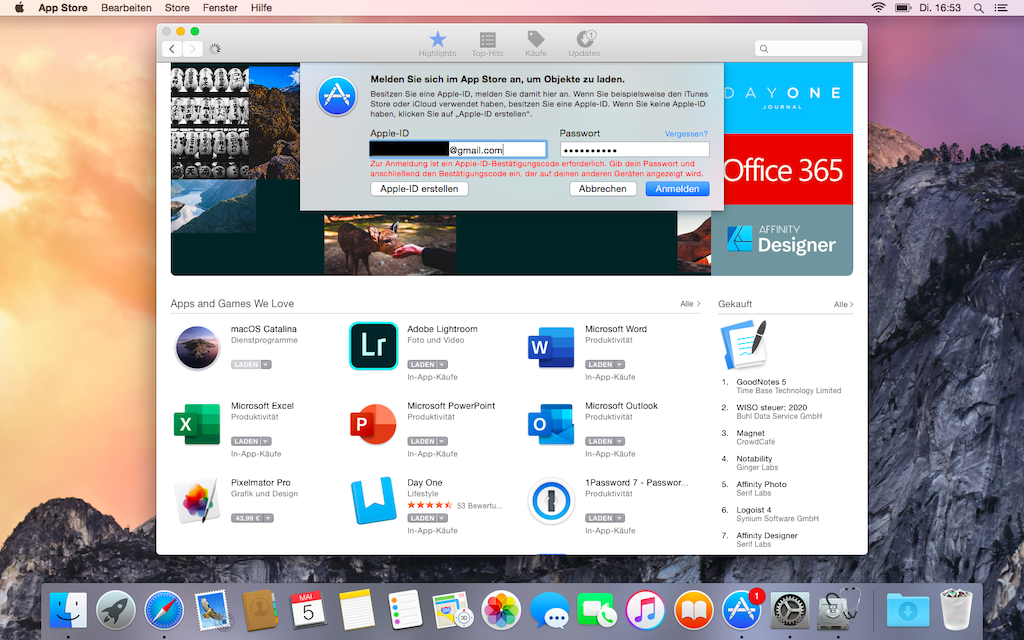Open Wi-Fi status in menu bar
Viewport: 1024px width, 640px height.
pos(878,8)
